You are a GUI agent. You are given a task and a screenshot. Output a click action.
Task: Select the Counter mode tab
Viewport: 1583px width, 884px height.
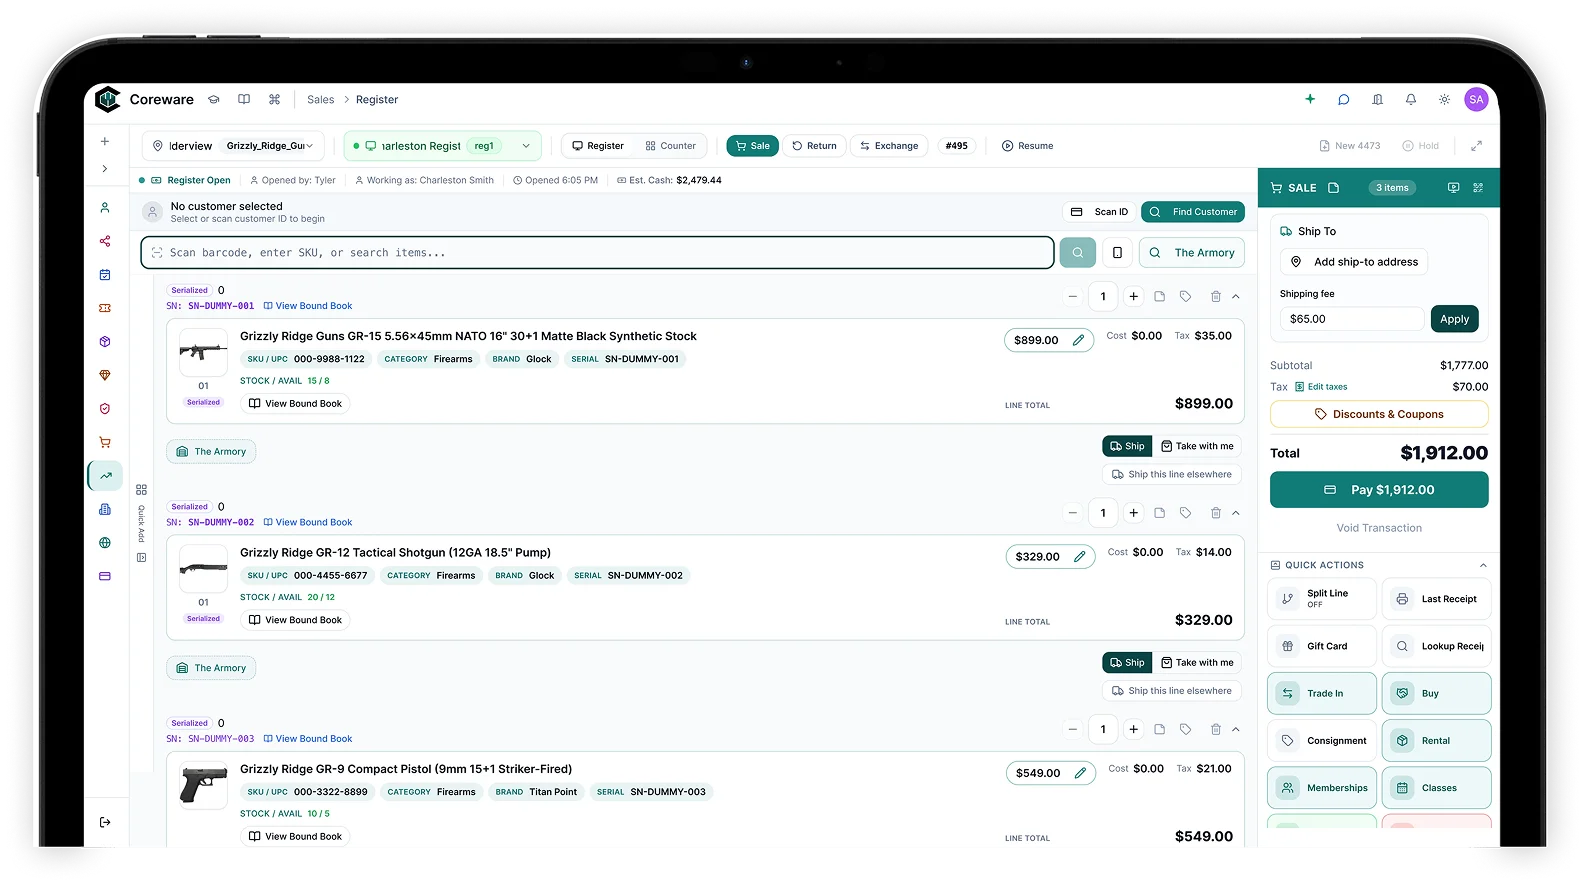670,146
